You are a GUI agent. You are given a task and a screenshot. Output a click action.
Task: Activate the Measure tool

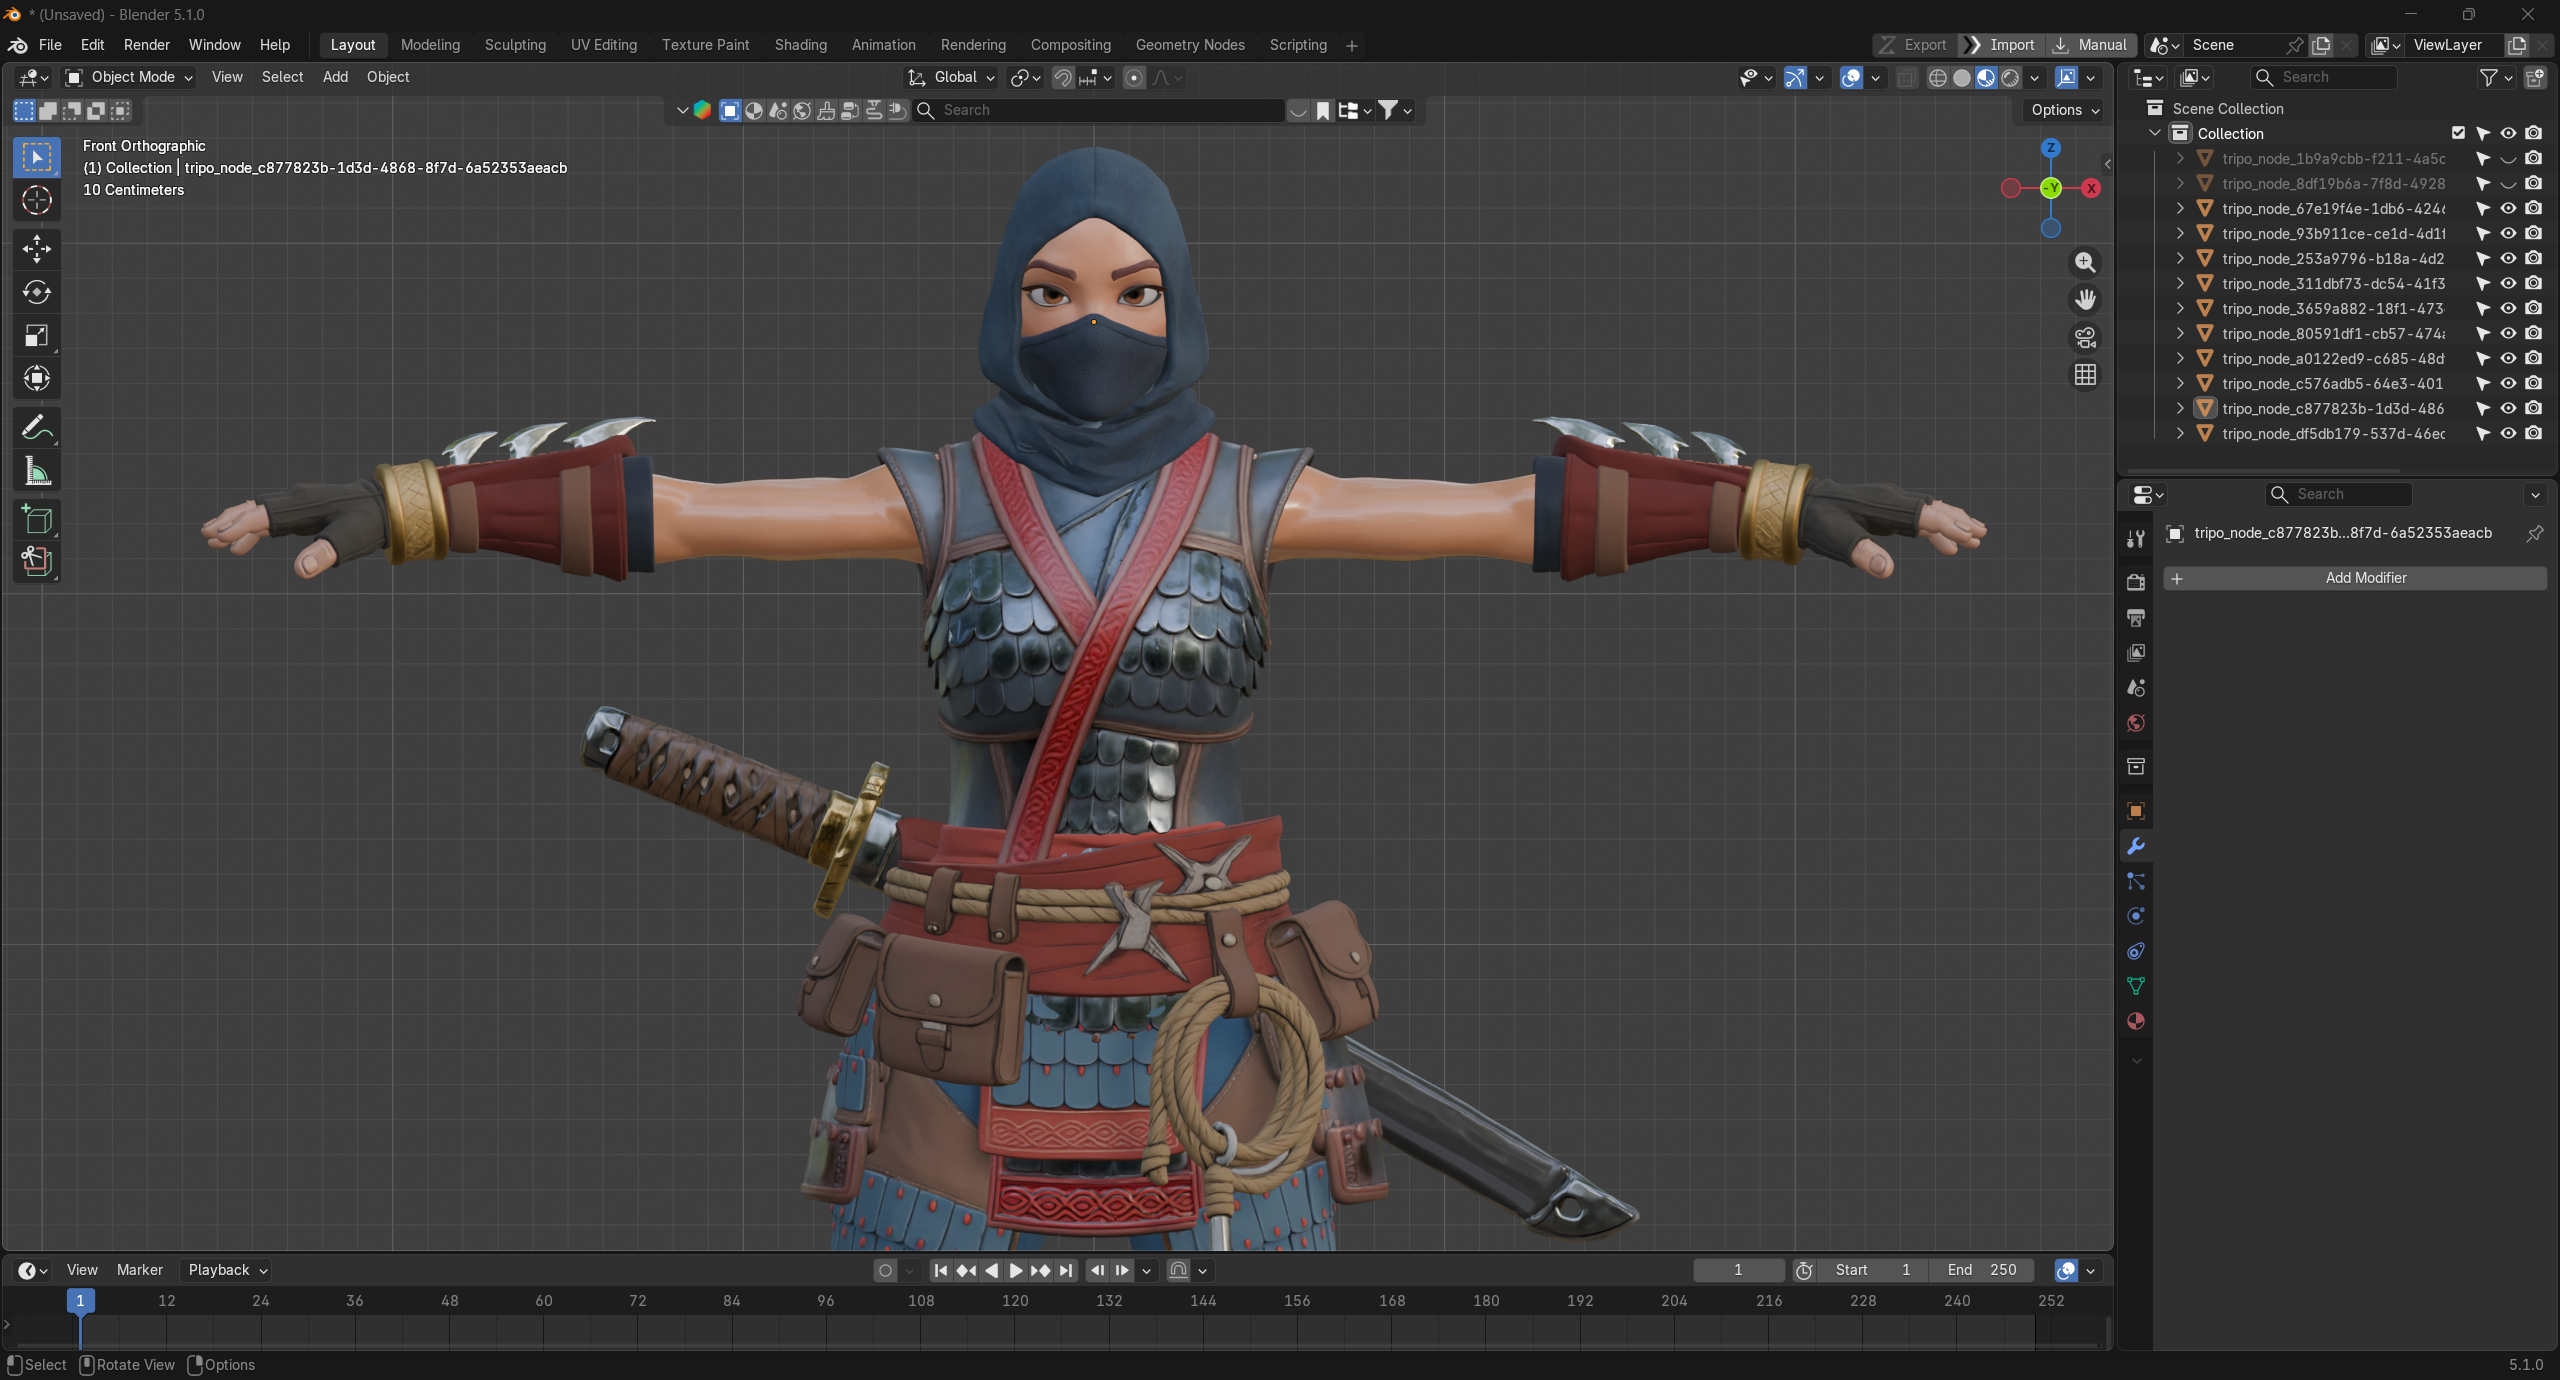(37, 471)
